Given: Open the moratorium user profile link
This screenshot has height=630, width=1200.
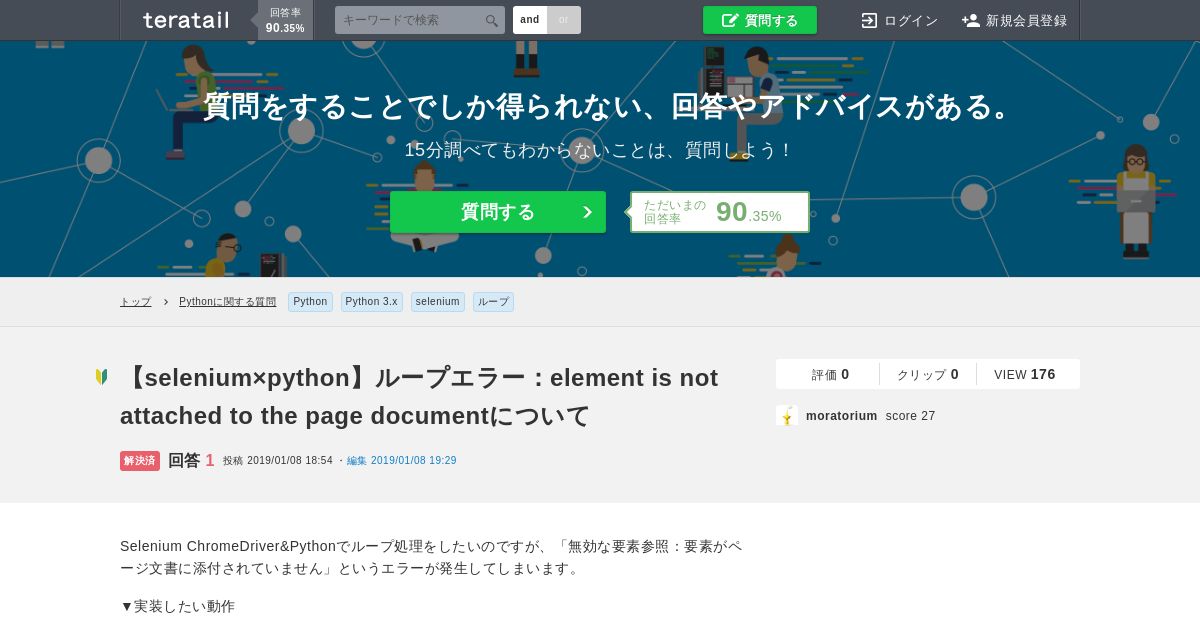Looking at the screenshot, I should [842, 416].
